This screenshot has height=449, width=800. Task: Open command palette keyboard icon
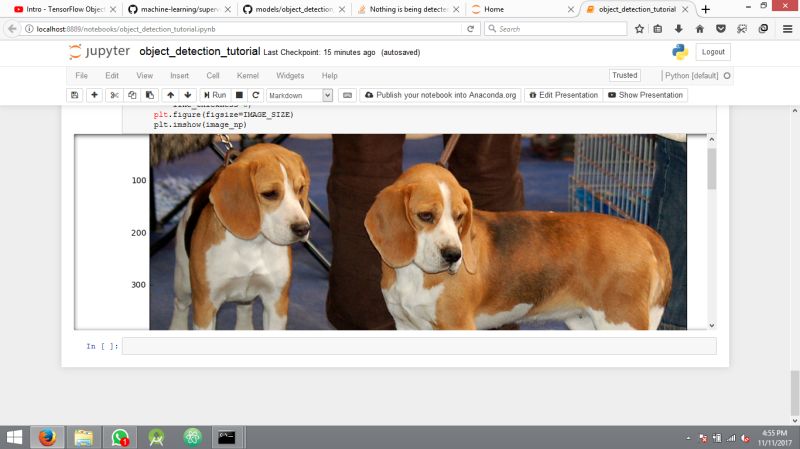pos(347,95)
